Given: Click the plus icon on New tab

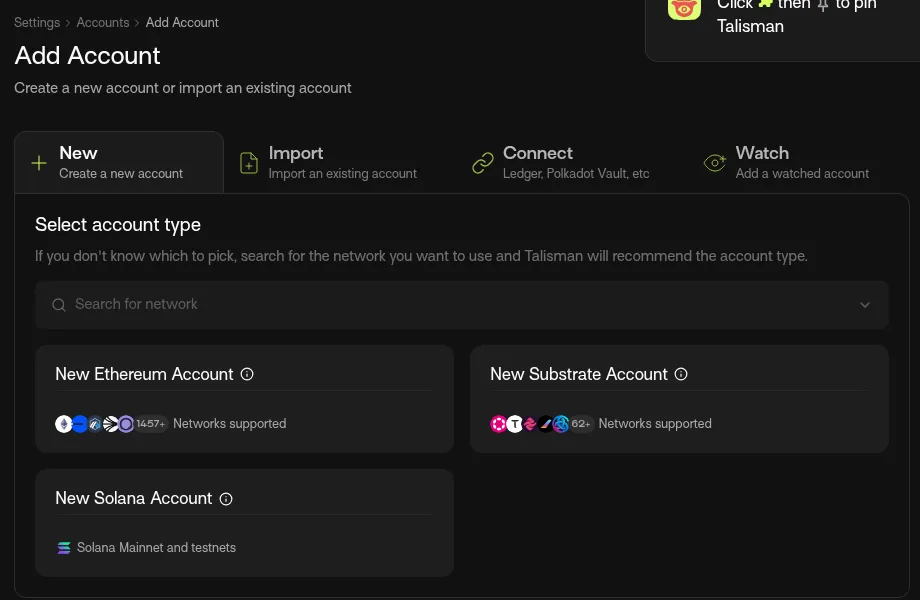Looking at the screenshot, I should click(x=39, y=163).
